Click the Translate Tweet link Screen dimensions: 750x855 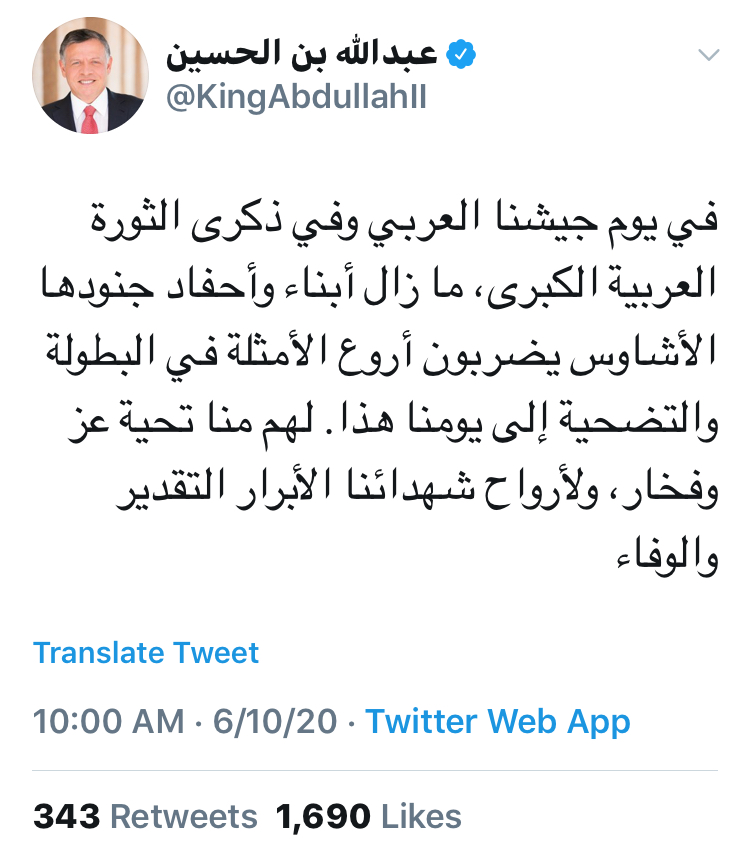[x=146, y=653]
